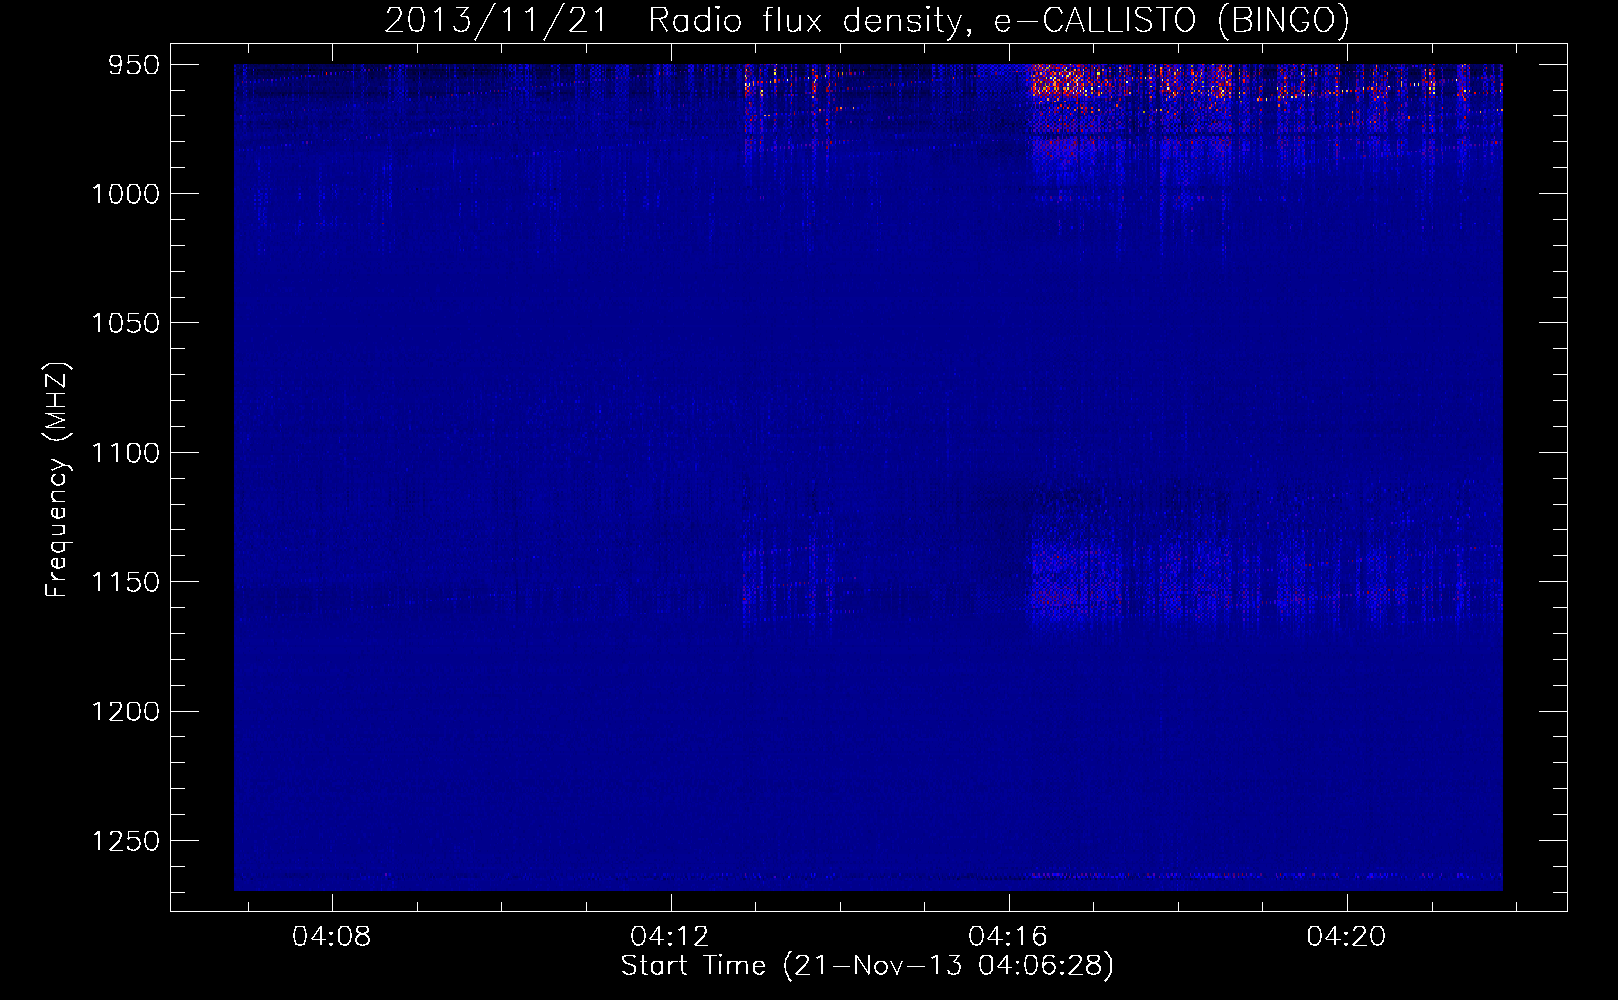This screenshot has height=1000, width=1618.
Task: Click the 1000 frequency tick label
Action: point(125,194)
